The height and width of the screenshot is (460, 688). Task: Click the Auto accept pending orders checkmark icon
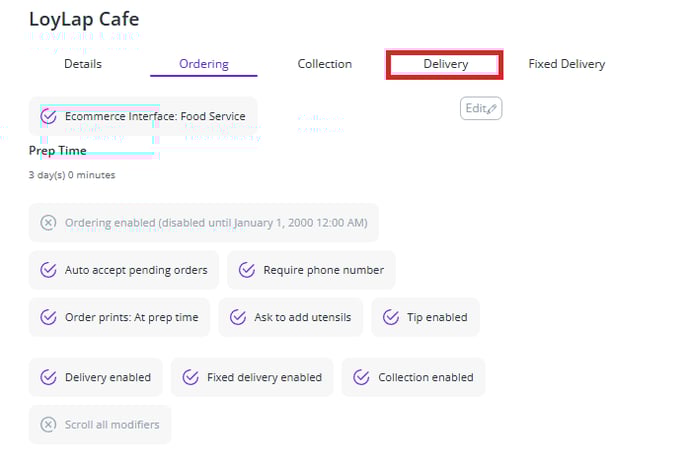tap(48, 270)
